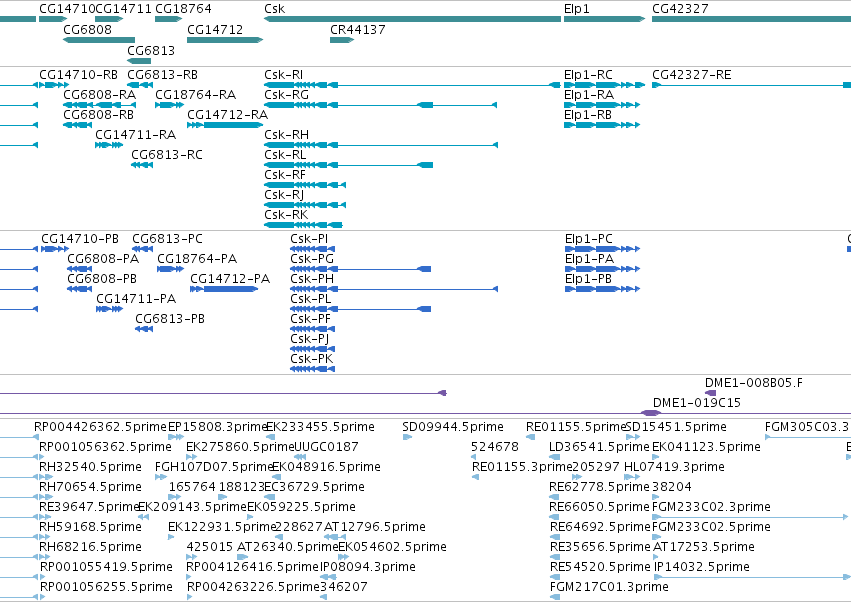This screenshot has height=602, width=851.
Task: Select EST 524678 label
Action: [495, 447]
